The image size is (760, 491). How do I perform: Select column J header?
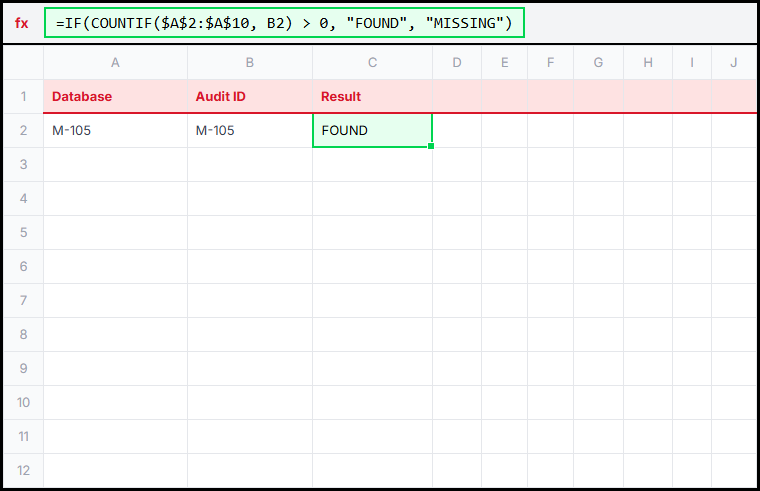click(733, 63)
